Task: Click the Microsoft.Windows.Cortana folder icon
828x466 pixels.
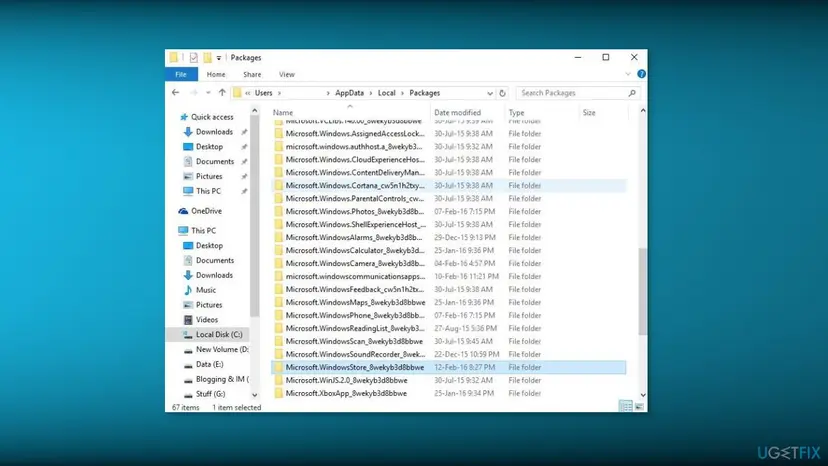Action: tap(278, 185)
